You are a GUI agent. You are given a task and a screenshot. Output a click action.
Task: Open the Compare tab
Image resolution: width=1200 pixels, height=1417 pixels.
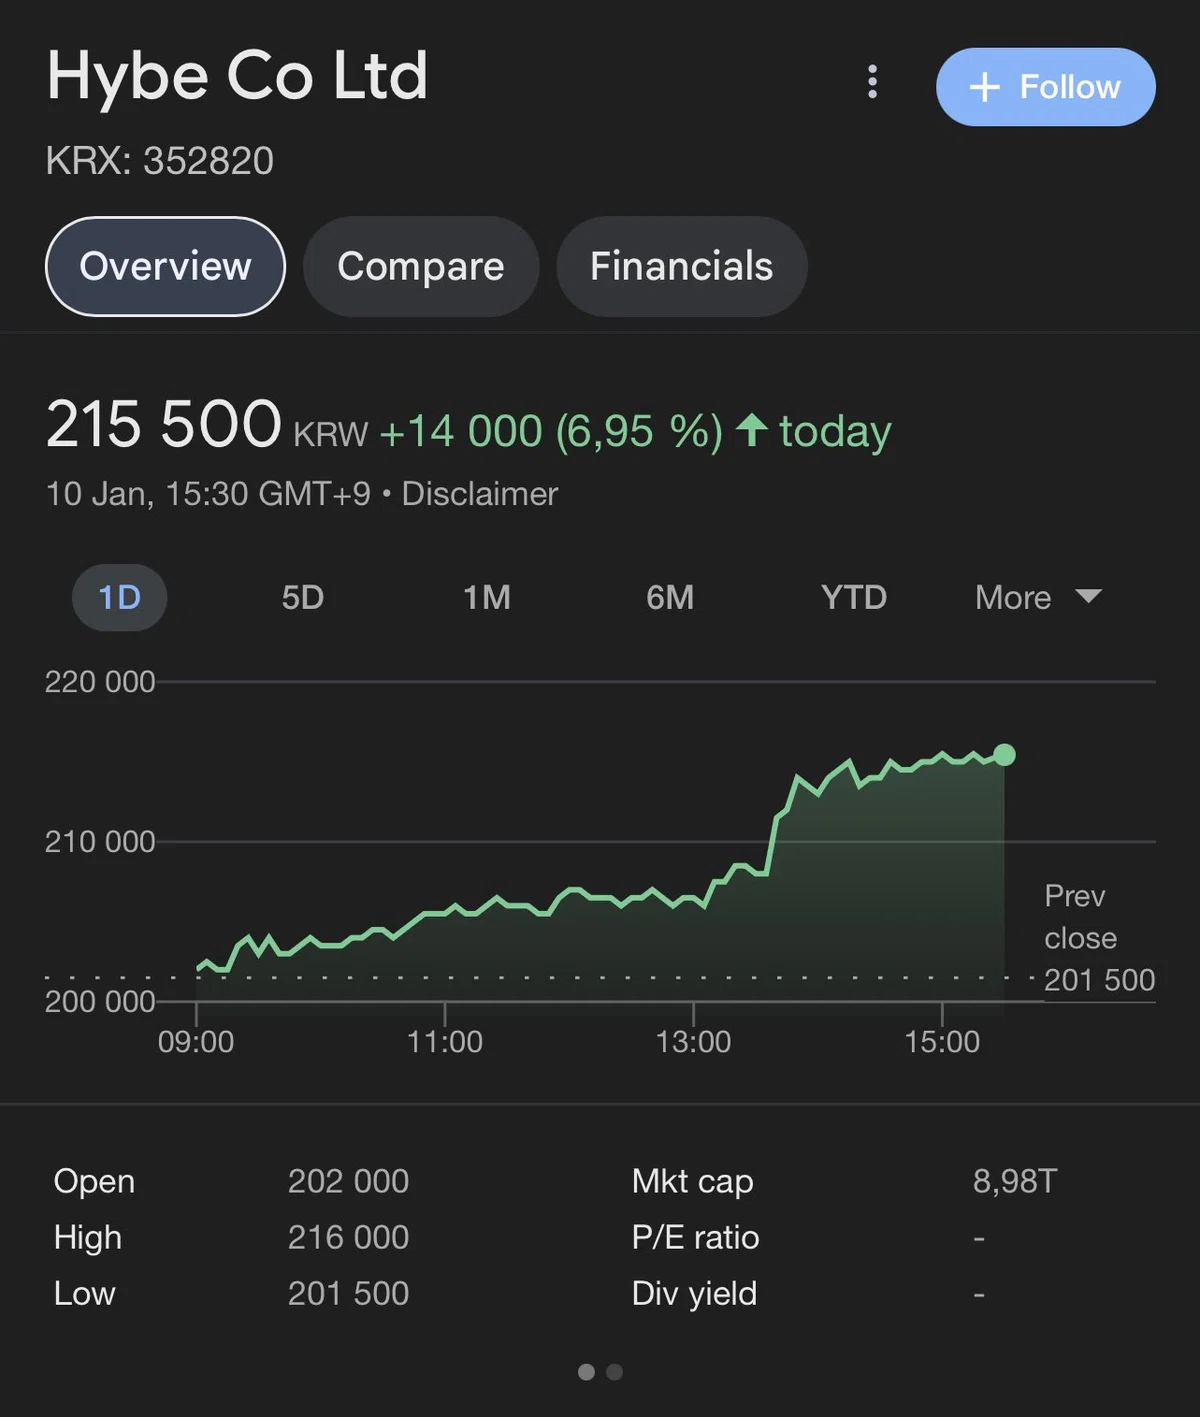(x=421, y=266)
